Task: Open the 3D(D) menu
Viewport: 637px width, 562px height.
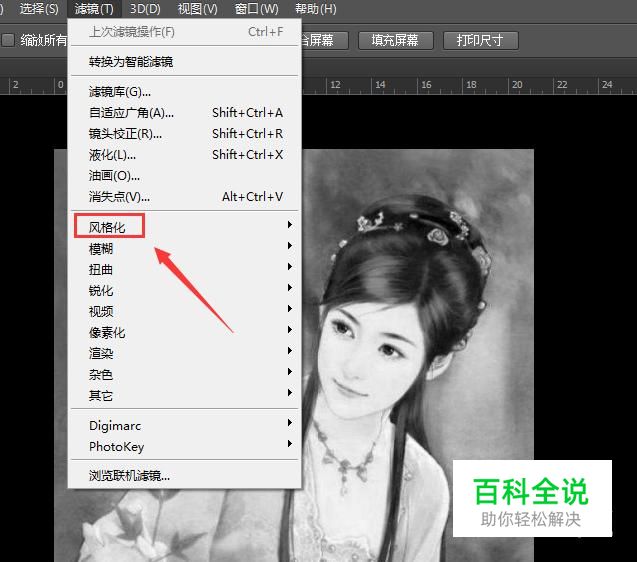Action: [x=145, y=9]
